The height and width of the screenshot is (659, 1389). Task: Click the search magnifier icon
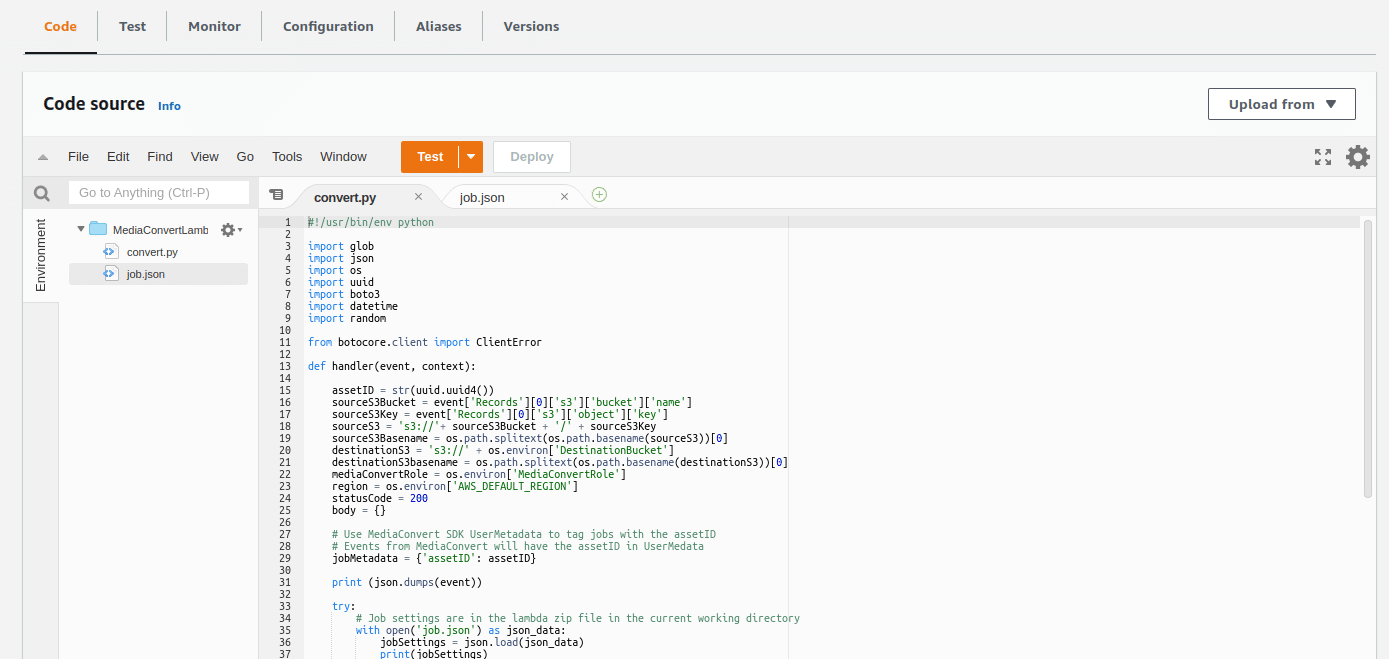[42, 194]
